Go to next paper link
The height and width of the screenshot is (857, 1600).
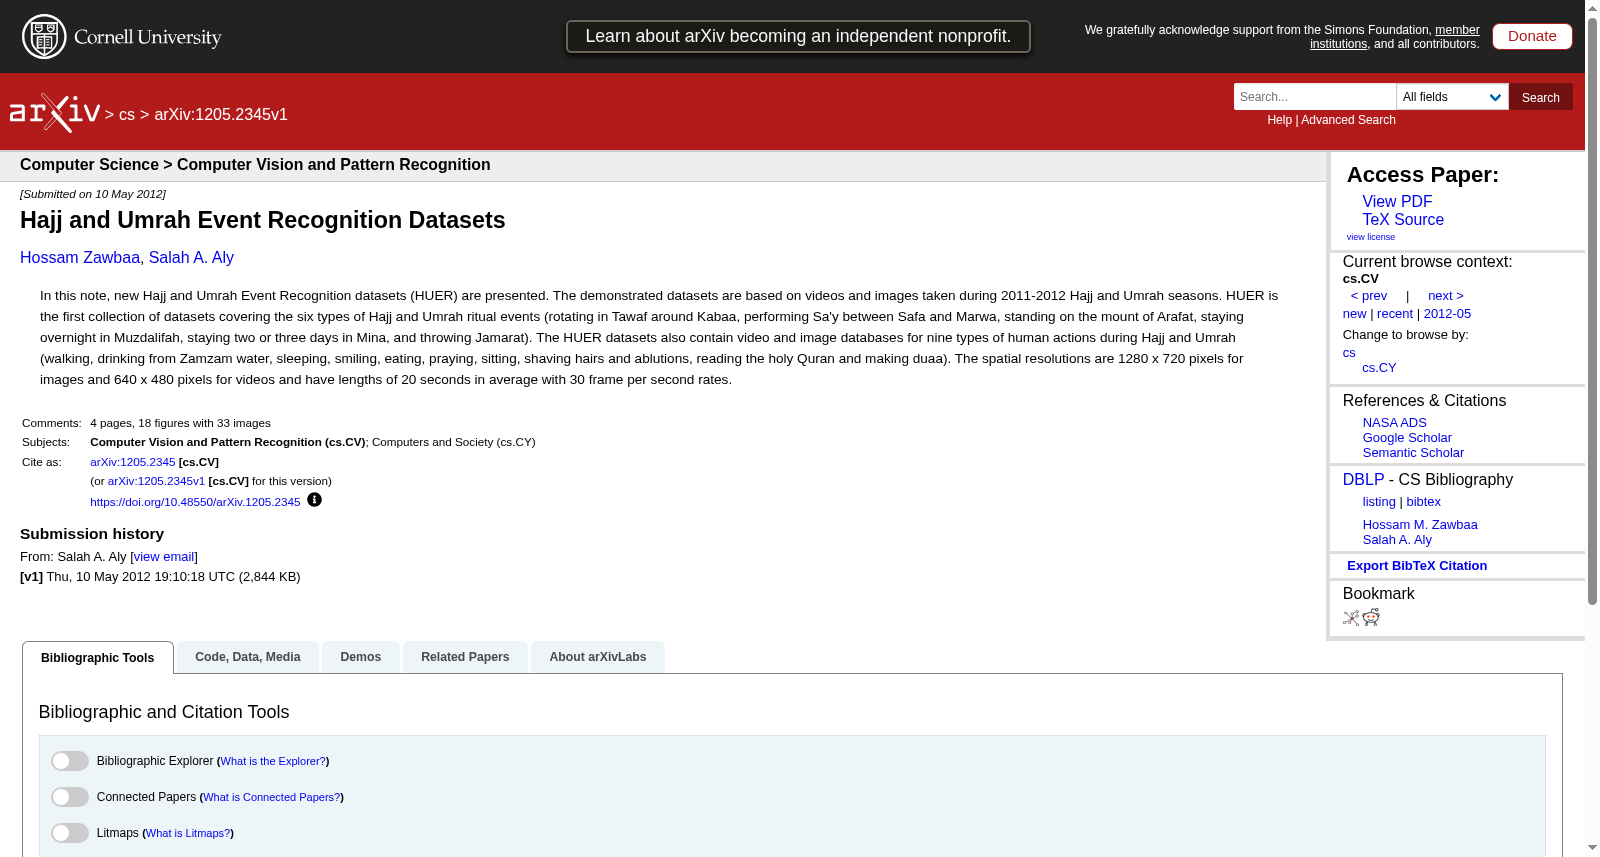[x=1446, y=296]
